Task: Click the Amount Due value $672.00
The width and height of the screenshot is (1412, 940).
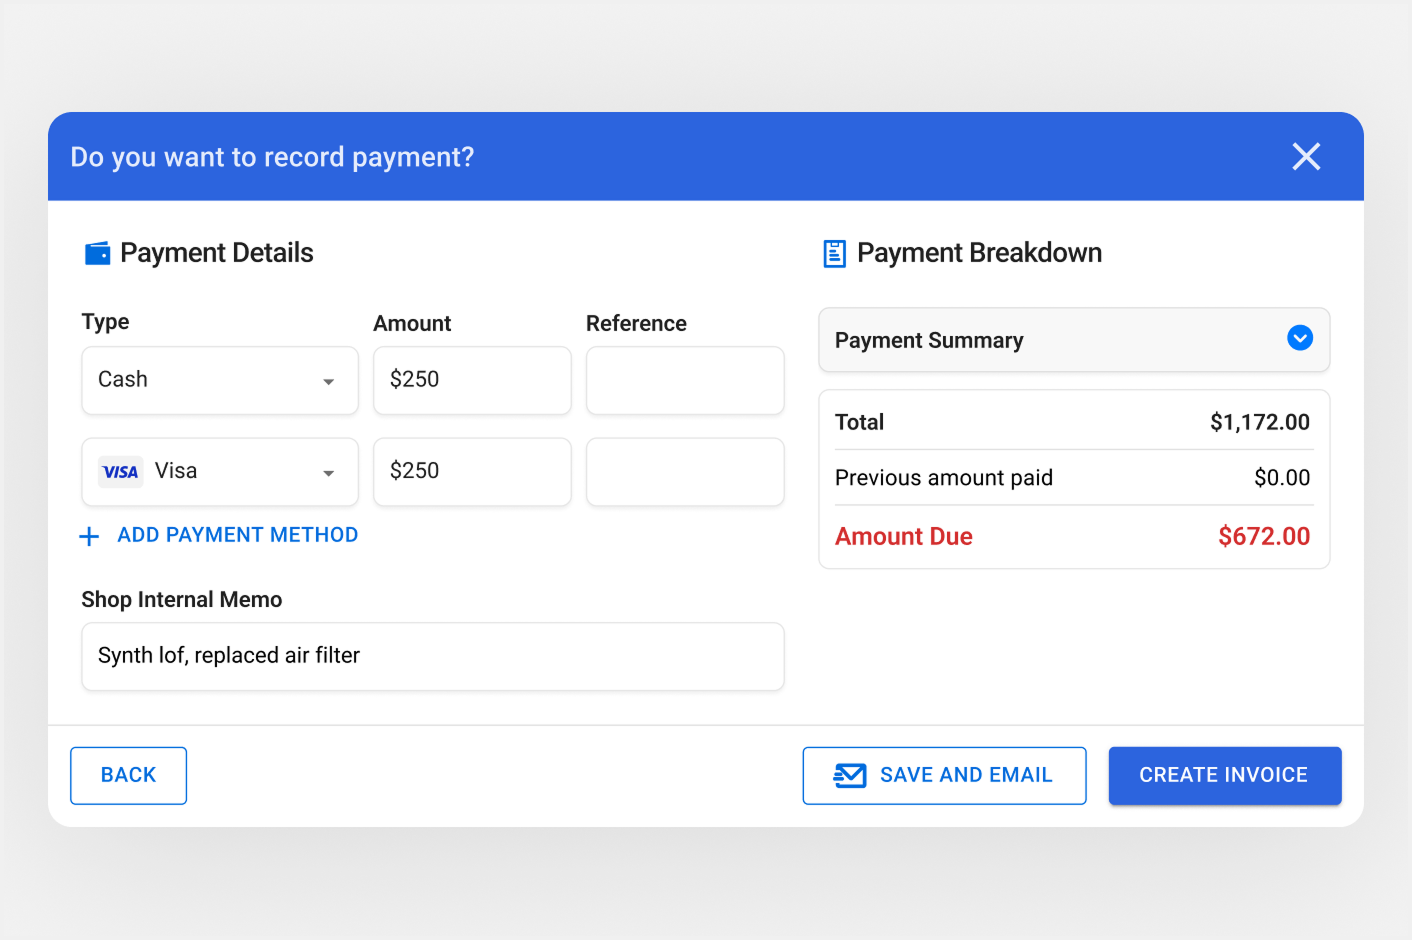Action: click(x=1264, y=537)
